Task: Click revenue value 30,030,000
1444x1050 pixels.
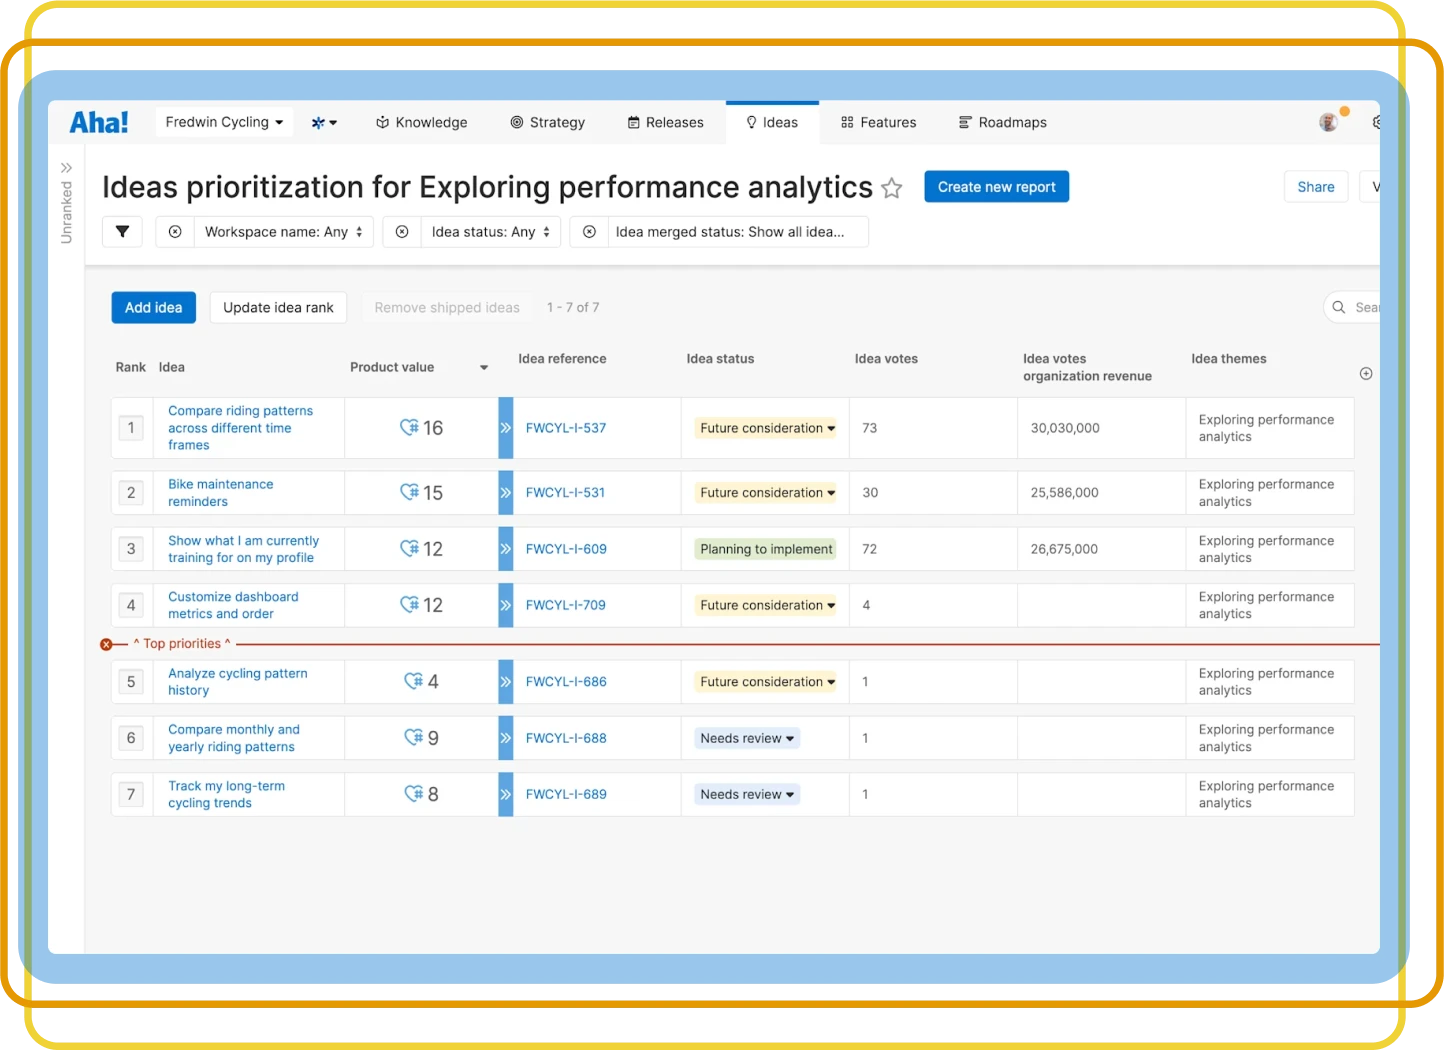Action: [1065, 428]
